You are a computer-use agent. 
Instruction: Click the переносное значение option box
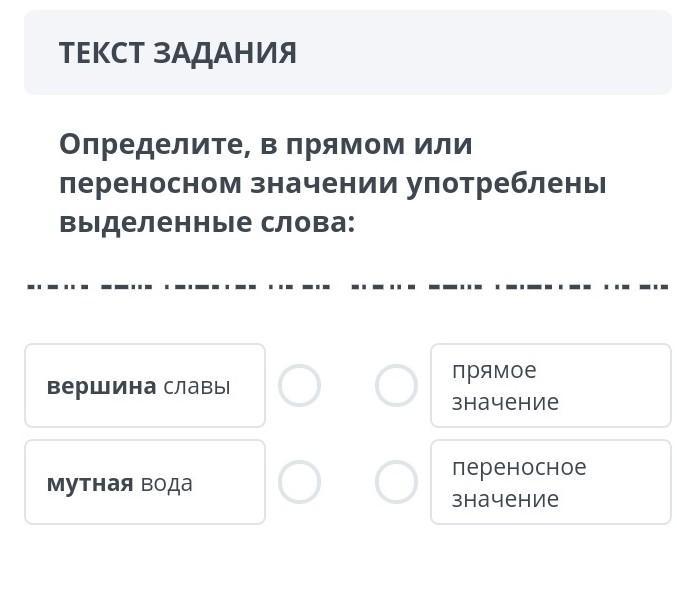[550, 482]
